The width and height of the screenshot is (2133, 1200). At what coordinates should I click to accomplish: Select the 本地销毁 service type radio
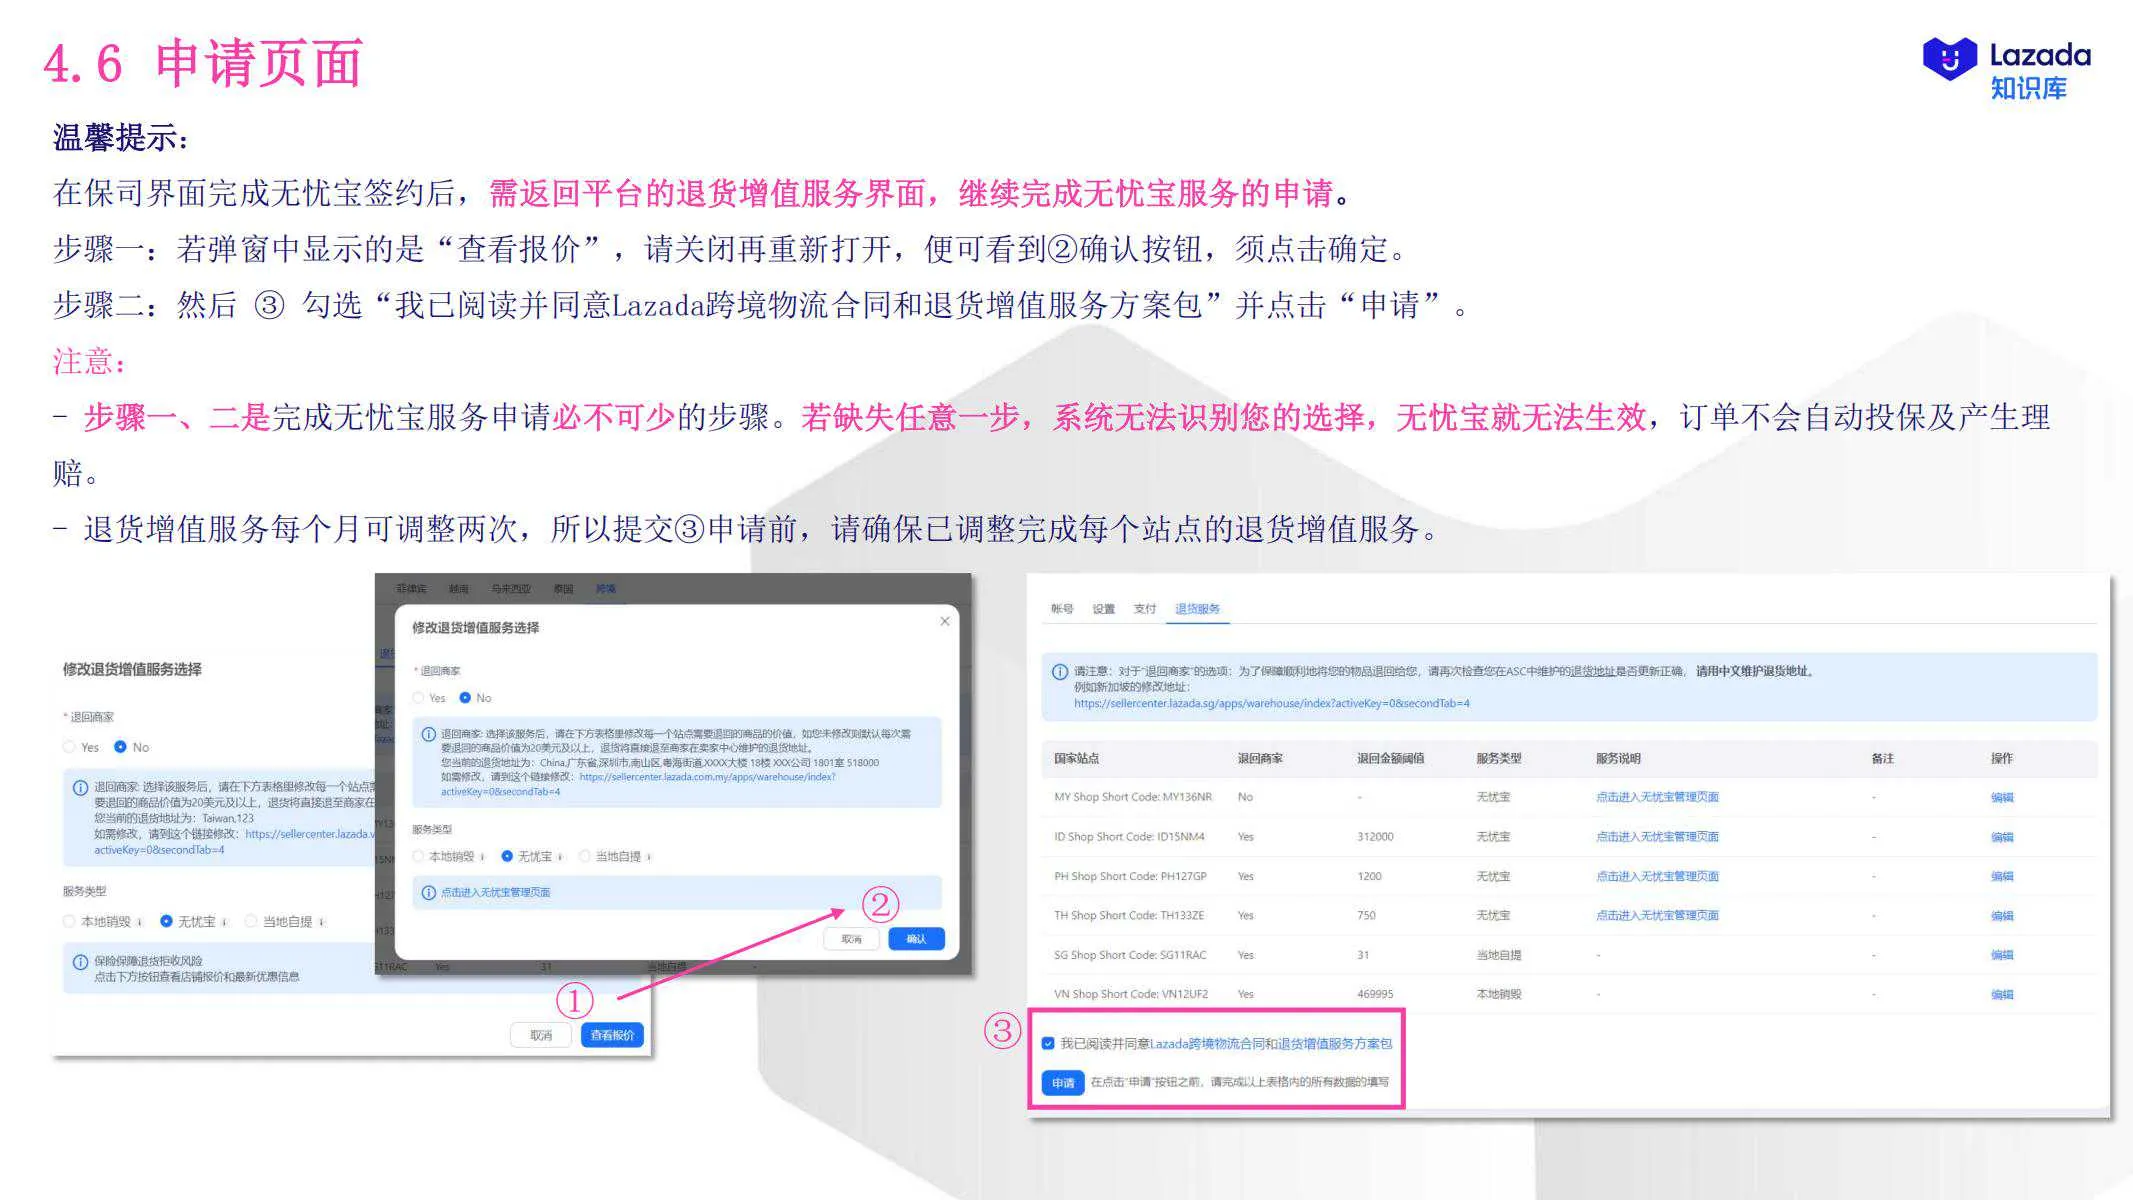point(418,856)
